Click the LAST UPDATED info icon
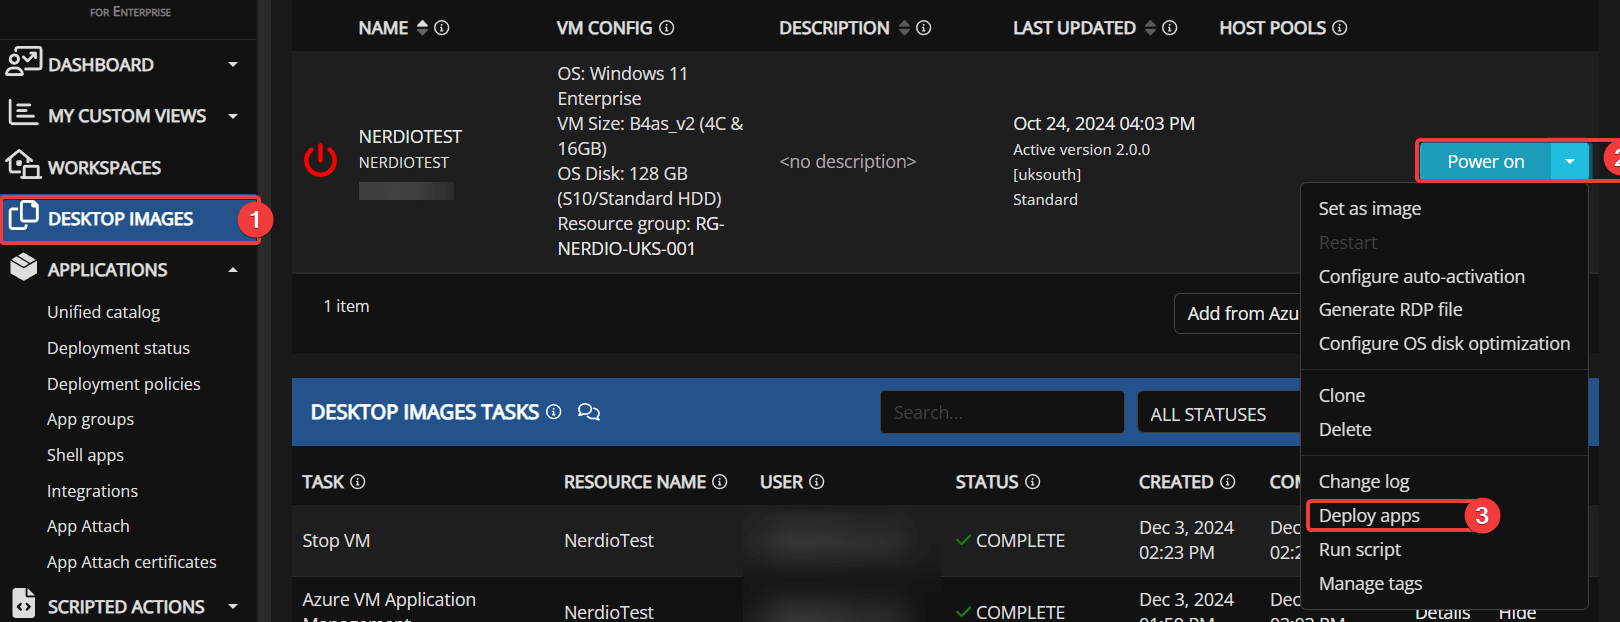Image resolution: width=1620 pixels, height=622 pixels. [x=1170, y=28]
